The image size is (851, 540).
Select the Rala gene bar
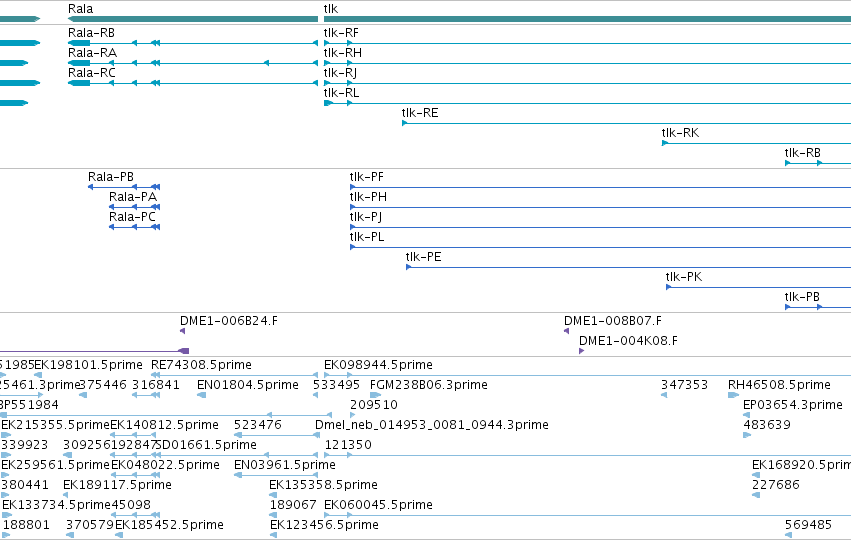pyautogui.click(x=193, y=19)
